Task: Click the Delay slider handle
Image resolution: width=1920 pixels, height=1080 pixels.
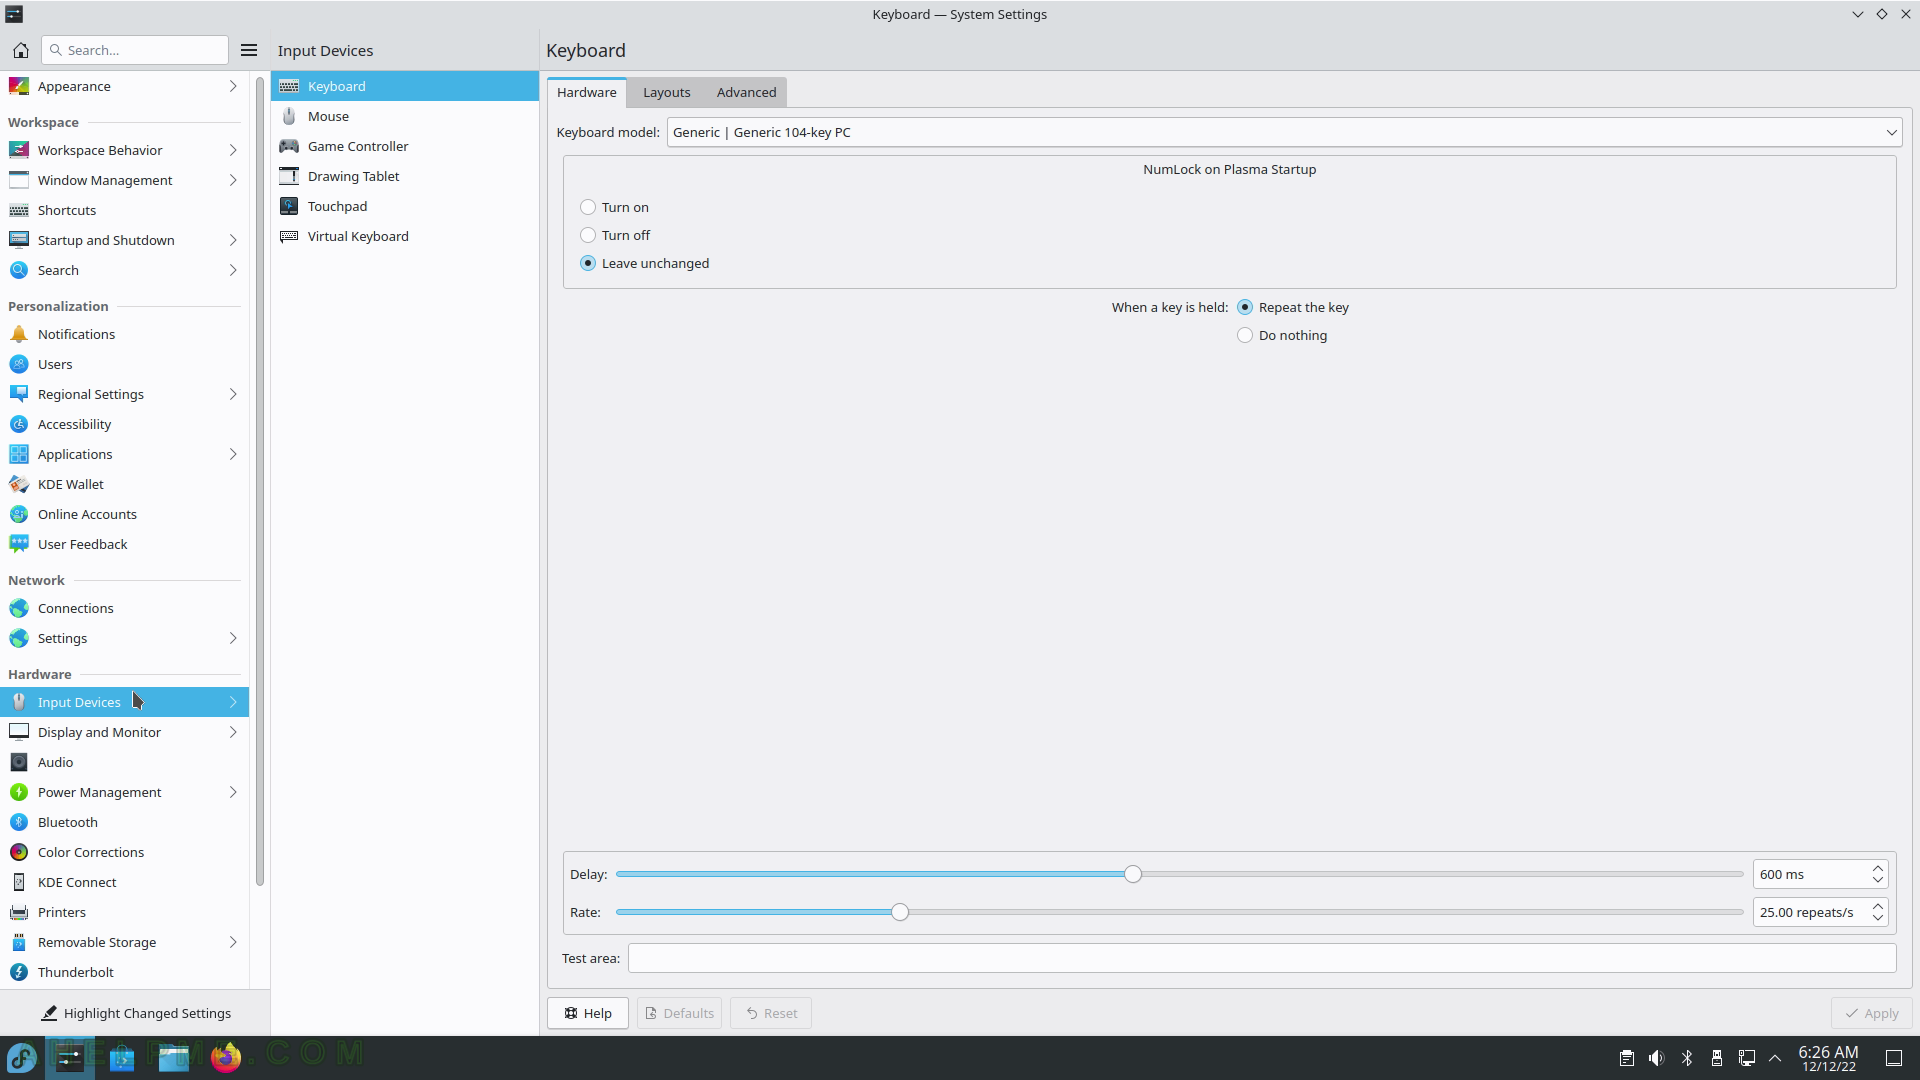Action: [x=1132, y=874]
